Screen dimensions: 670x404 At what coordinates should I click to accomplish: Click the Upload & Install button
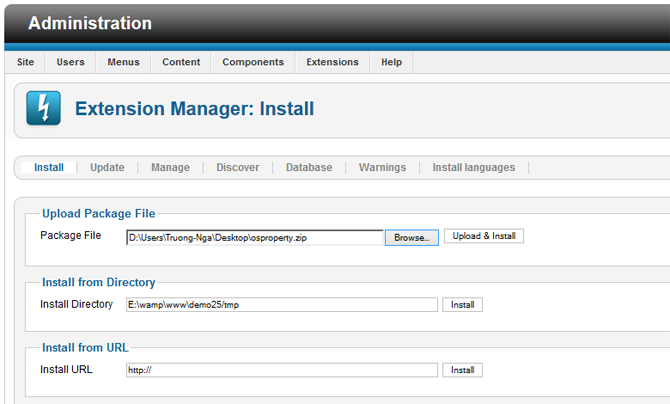pos(484,236)
